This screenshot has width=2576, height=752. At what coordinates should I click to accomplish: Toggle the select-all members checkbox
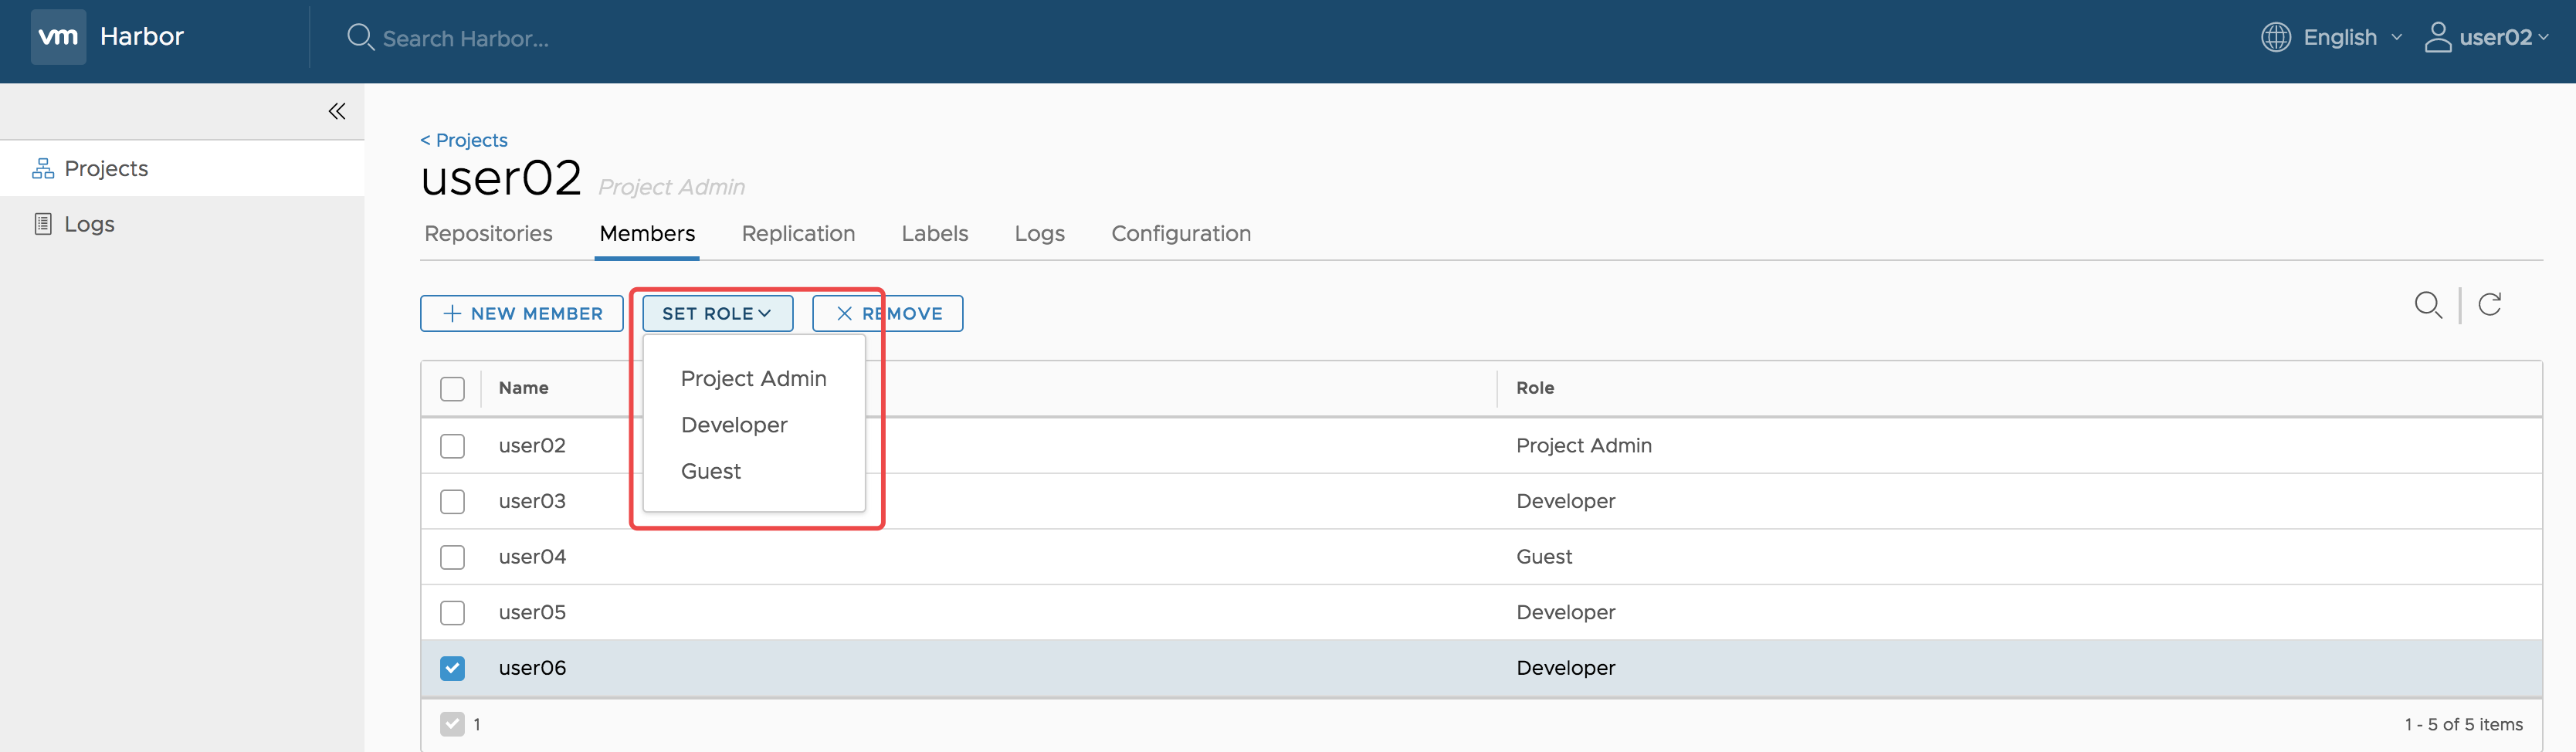pos(452,388)
